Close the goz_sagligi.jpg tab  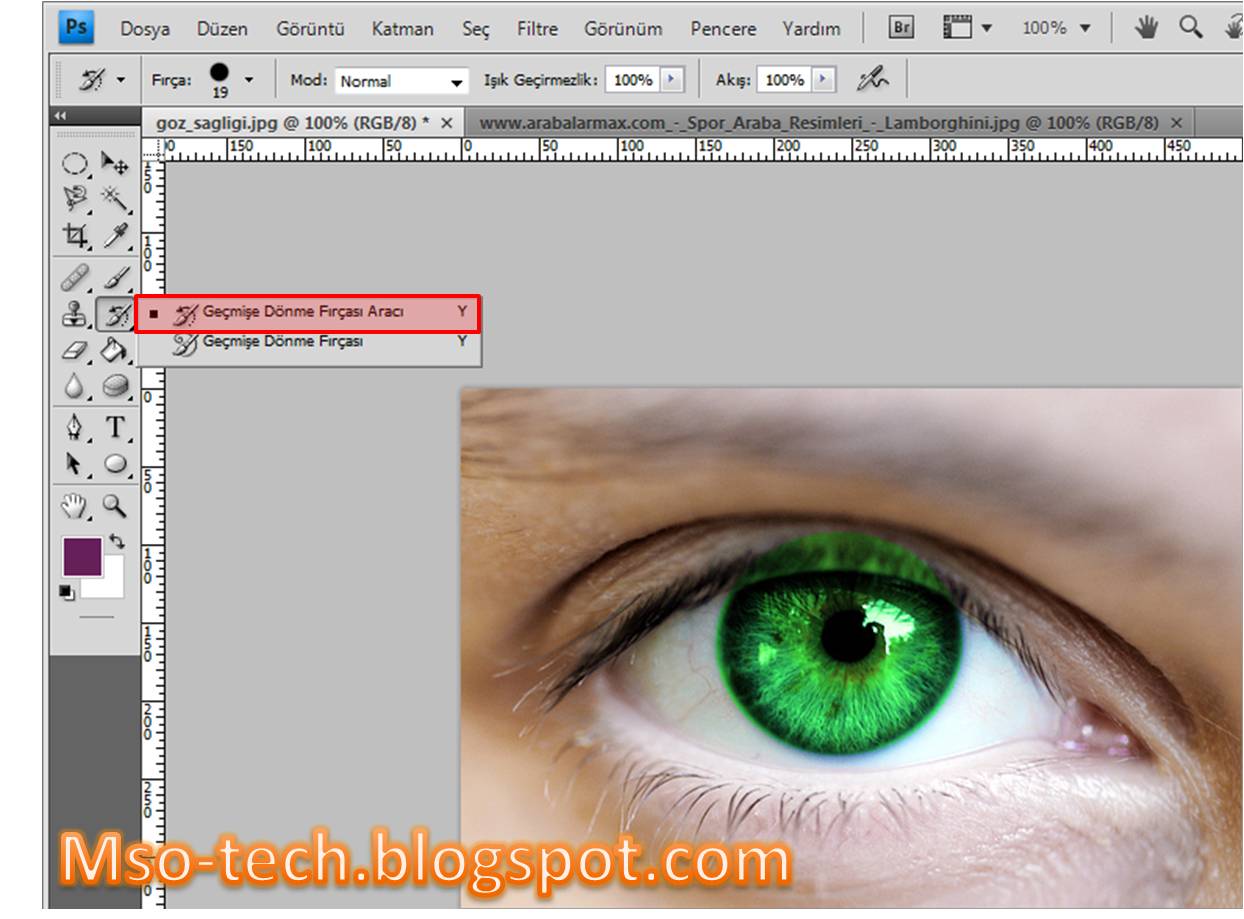coord(447,122)
